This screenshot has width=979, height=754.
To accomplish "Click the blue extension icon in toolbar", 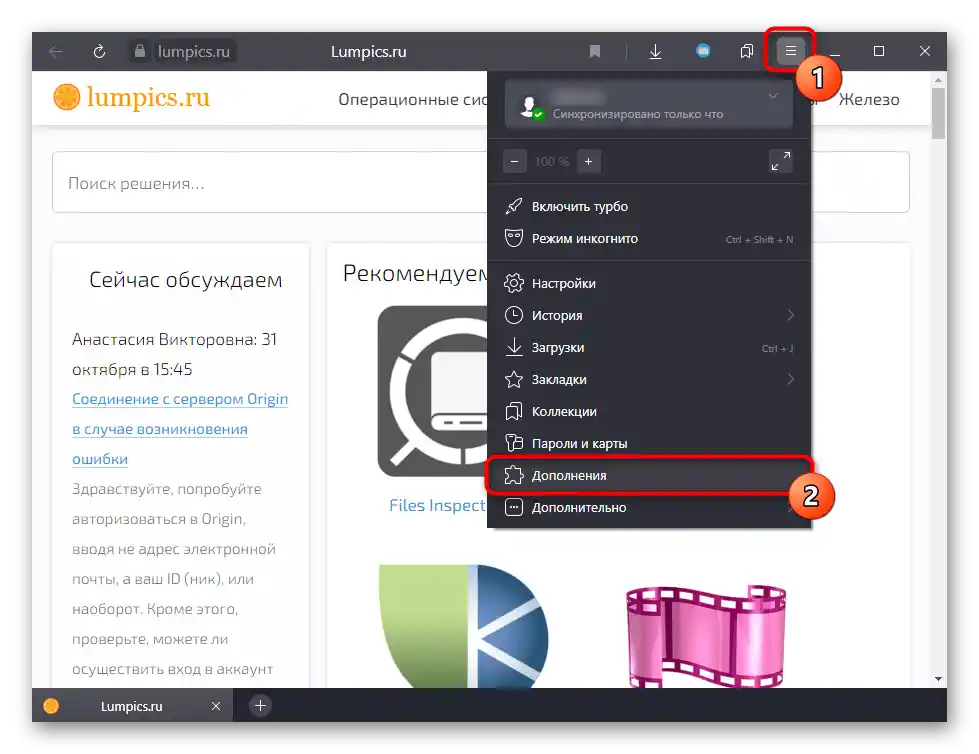I will pyautogui.click(x=702, y=51).
